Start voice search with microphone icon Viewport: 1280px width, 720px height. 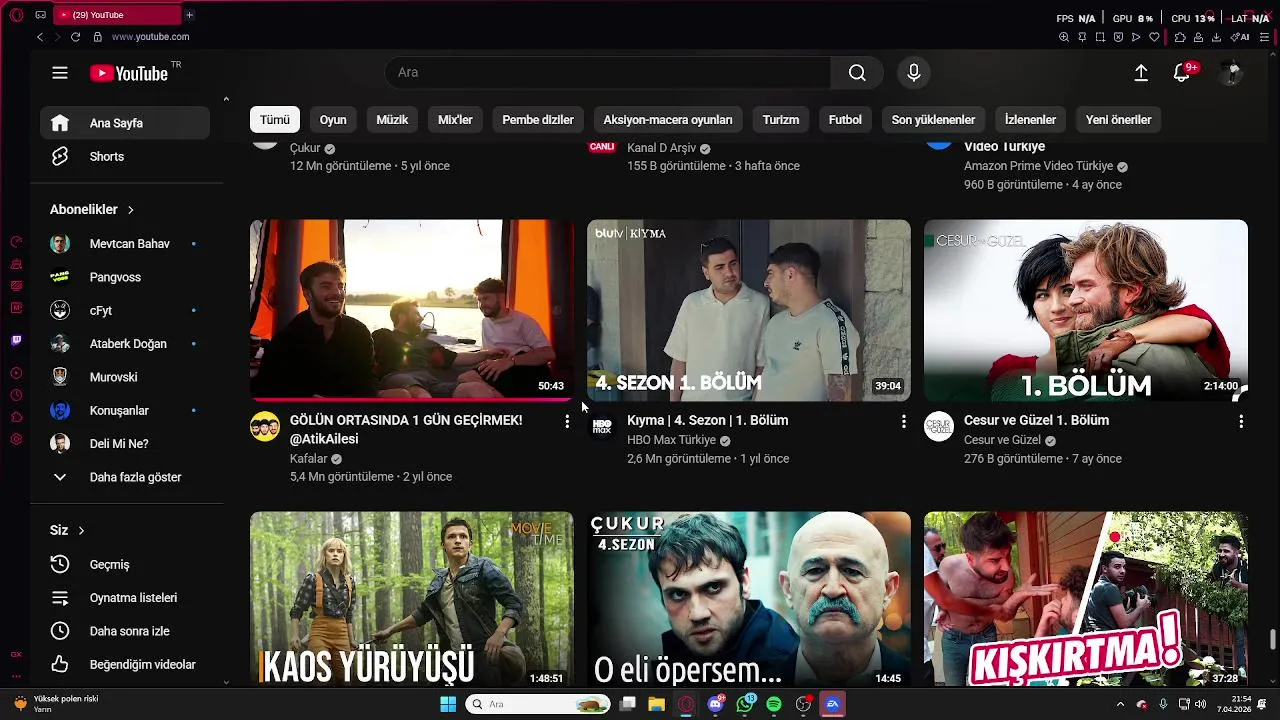click(913, 72)
